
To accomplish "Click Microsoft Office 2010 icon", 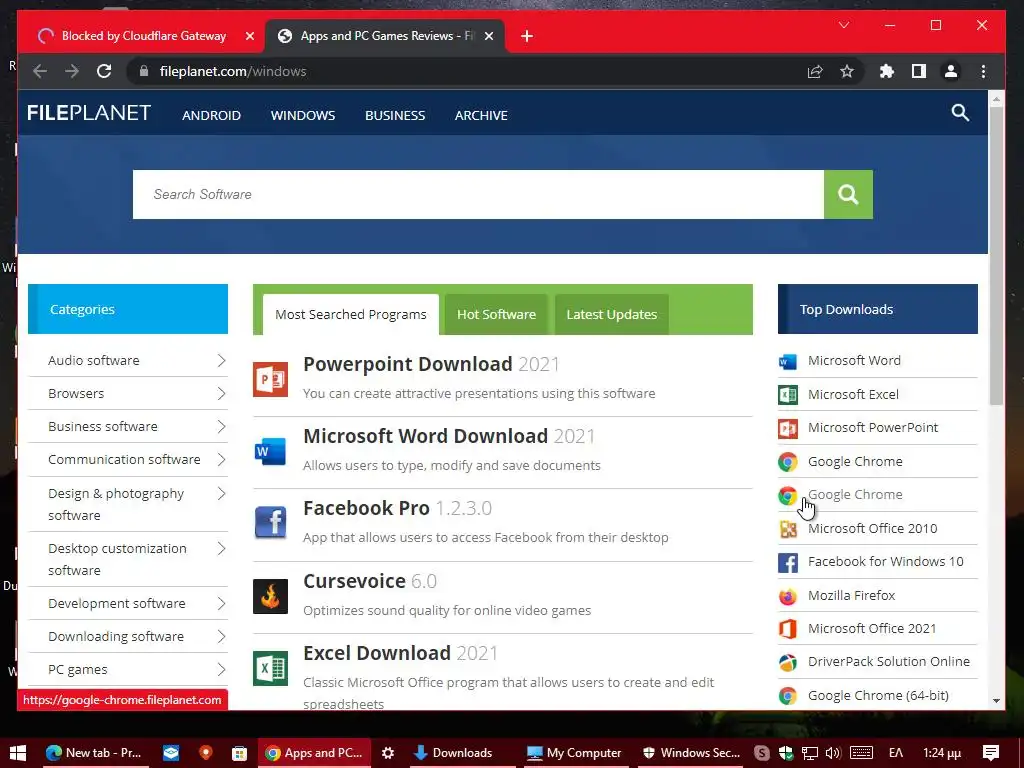I will pyautogui.click(x=788, y=529).
